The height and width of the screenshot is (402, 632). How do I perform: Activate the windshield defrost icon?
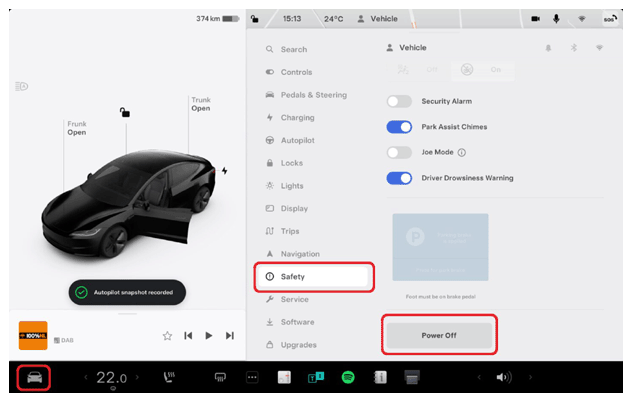point(220,377)
